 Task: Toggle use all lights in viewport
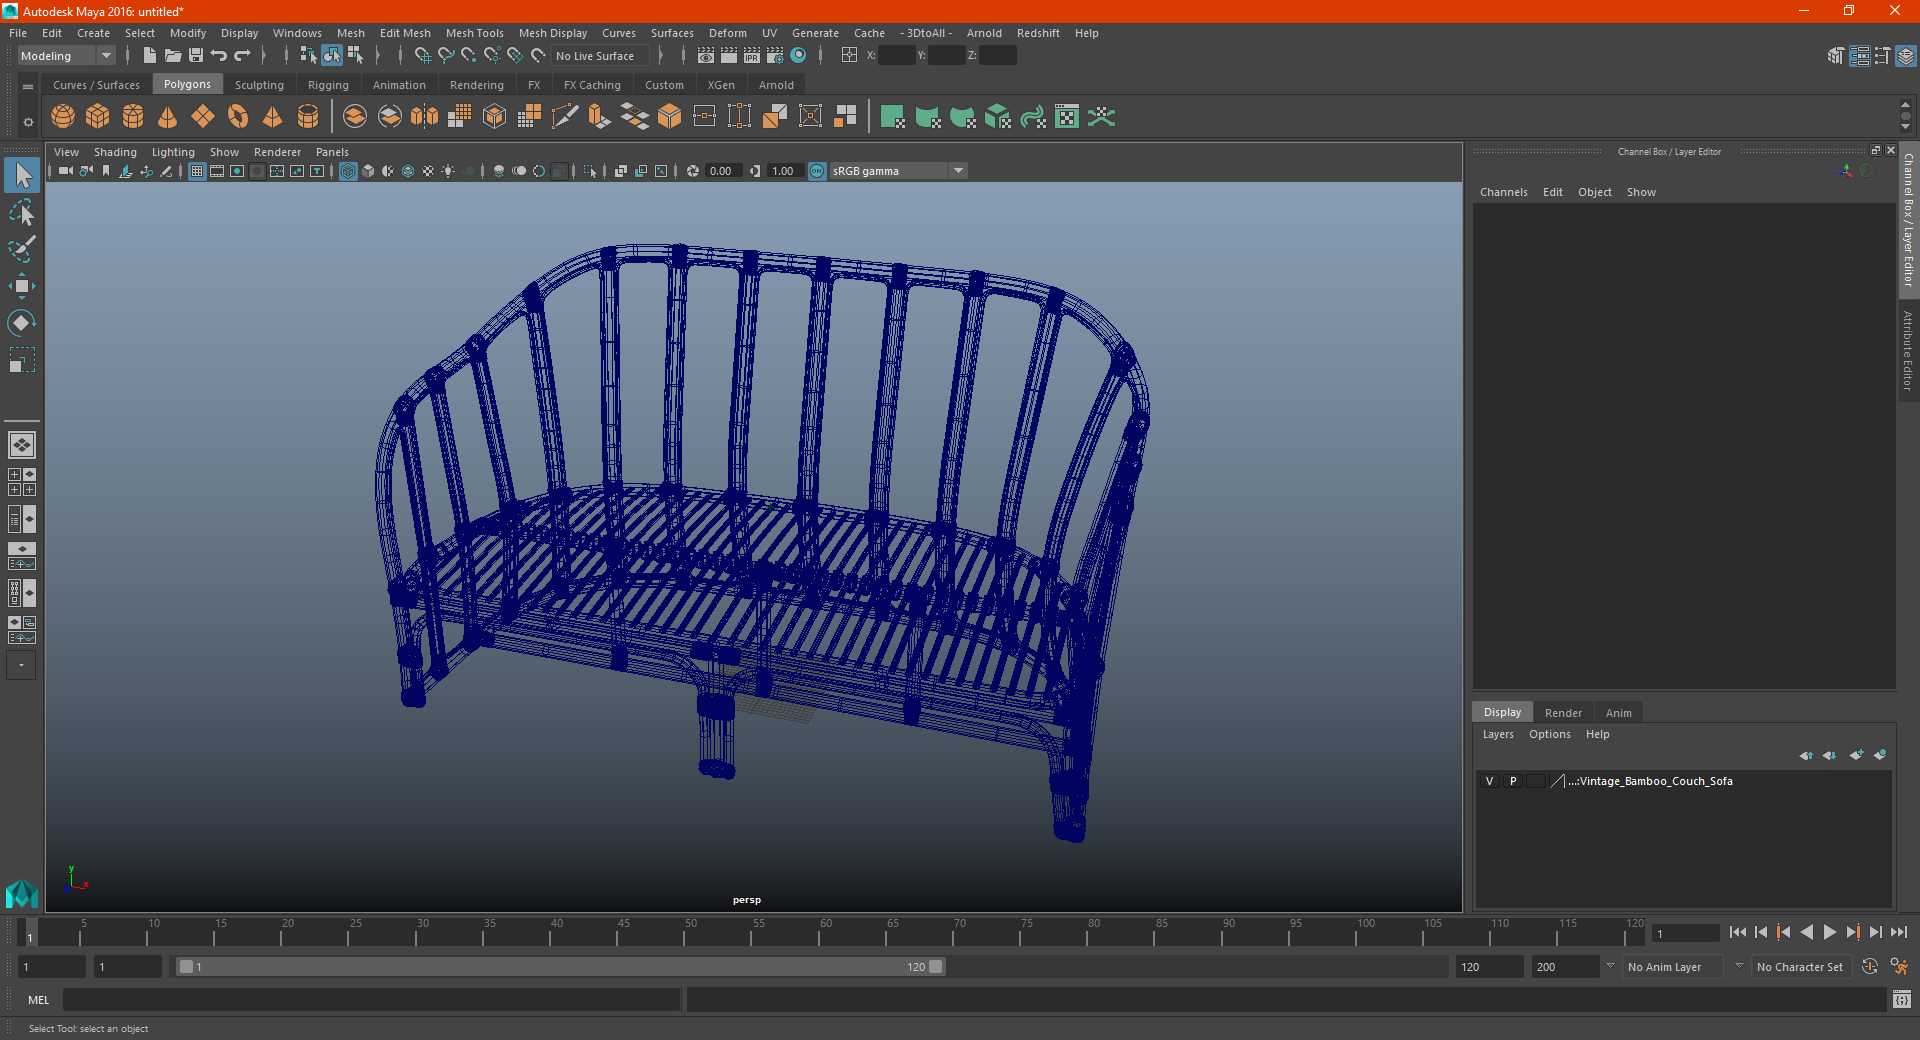coord(448,171)
